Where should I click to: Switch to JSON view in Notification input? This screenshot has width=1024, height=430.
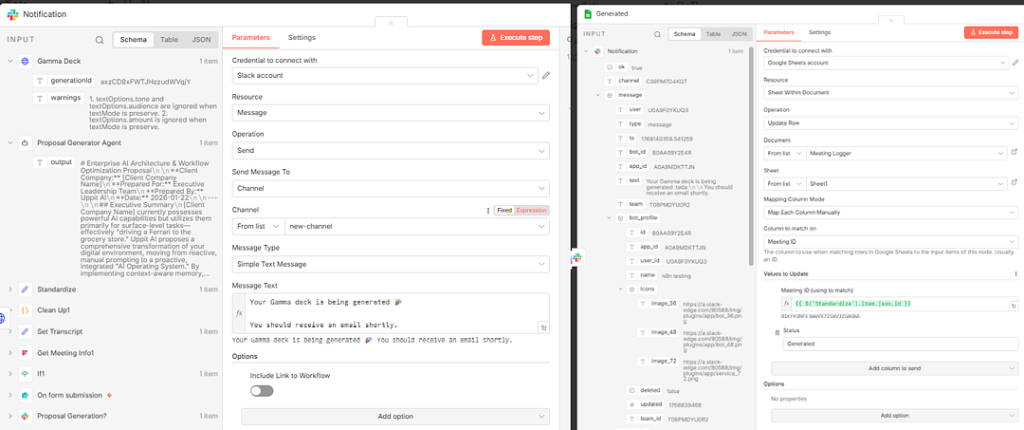[201, 40]
